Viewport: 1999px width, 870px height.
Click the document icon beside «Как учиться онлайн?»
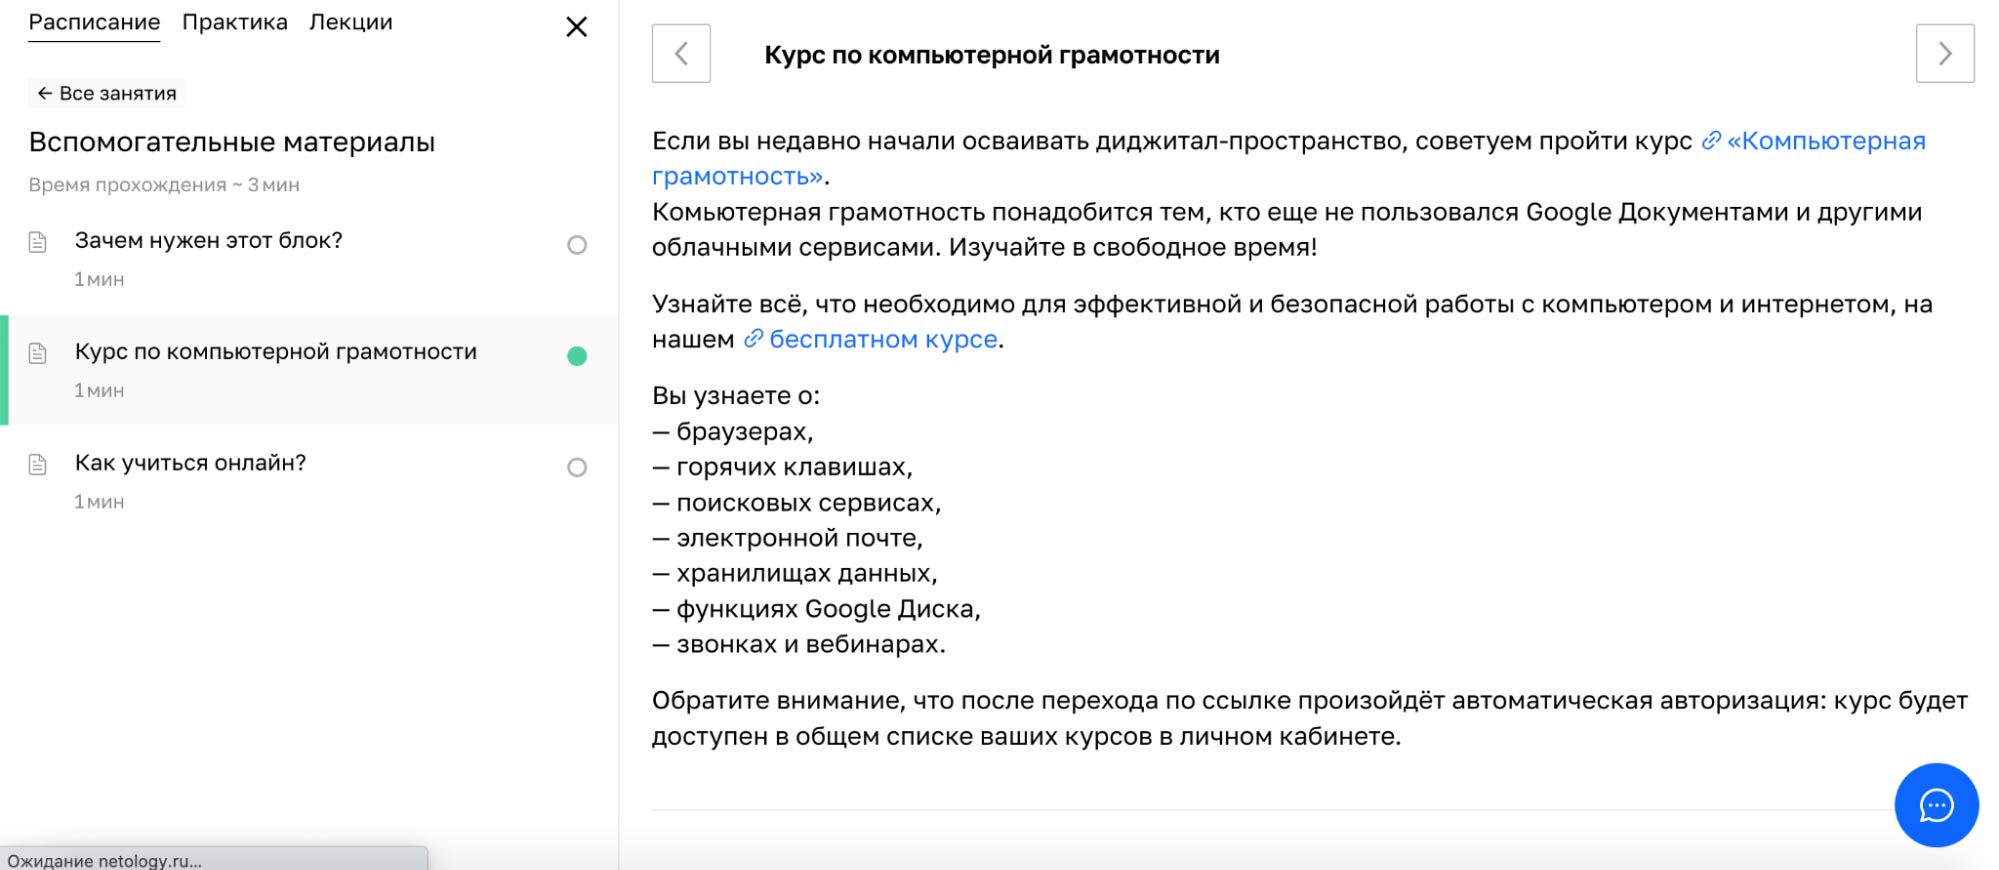click(x=37, y=463)
